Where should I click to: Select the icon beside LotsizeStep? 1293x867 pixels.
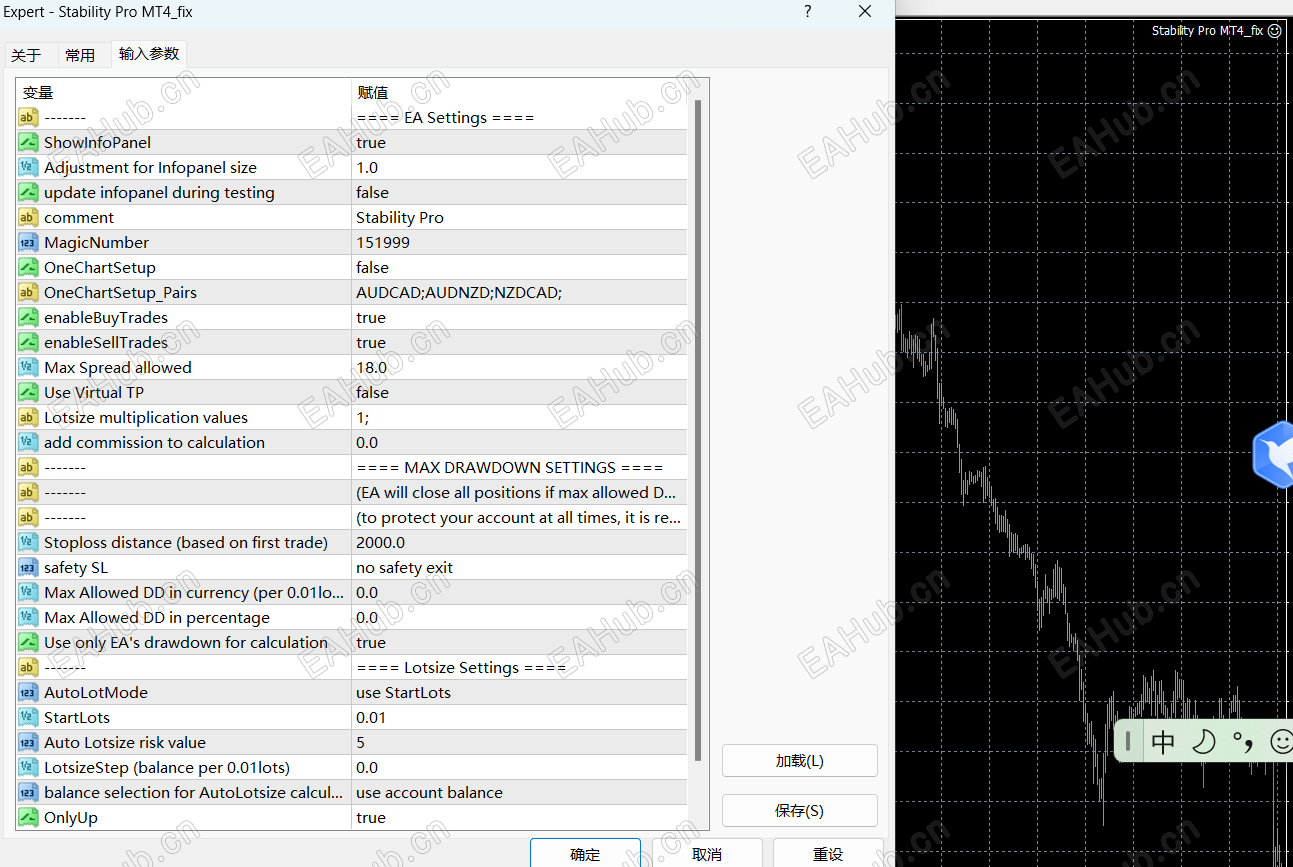pyautogui.click(x=28, y=767)
